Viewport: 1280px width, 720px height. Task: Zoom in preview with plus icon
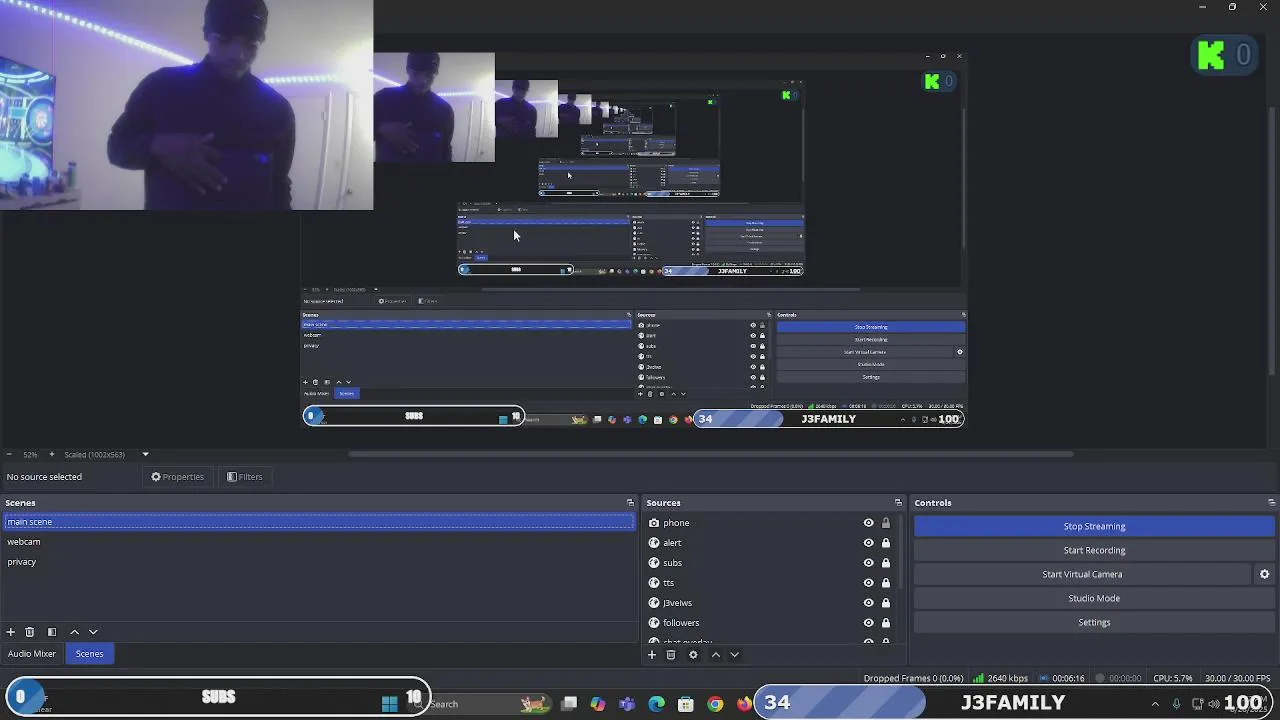tap(51, 454)
